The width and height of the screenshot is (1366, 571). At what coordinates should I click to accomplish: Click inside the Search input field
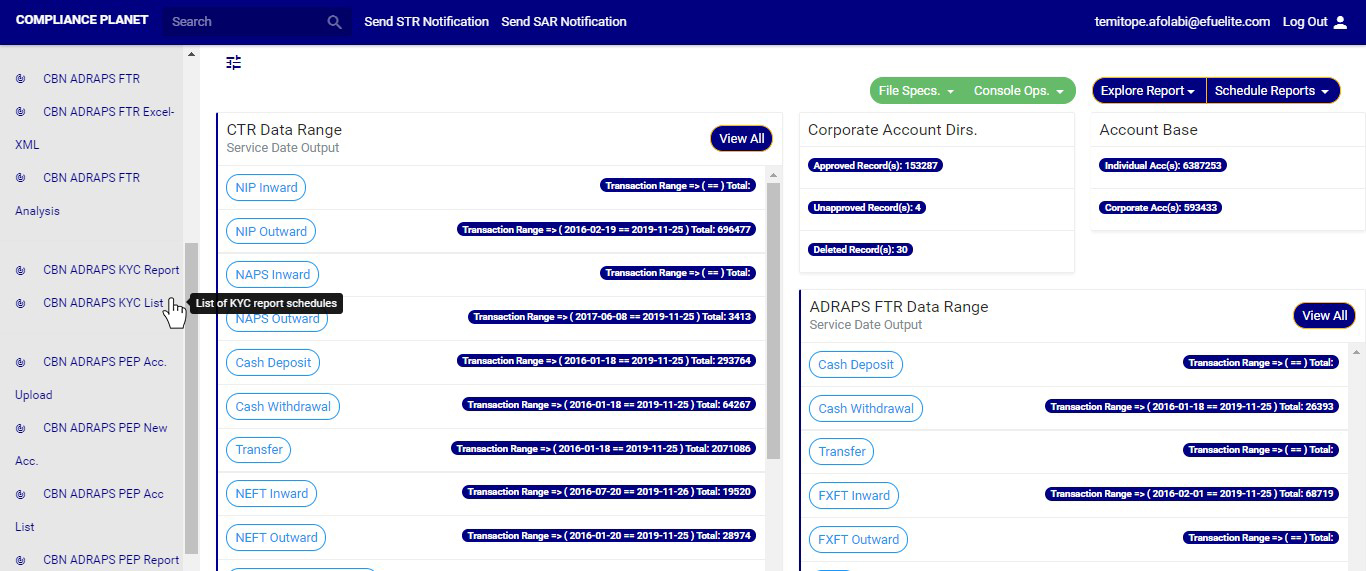pos(245,22)
